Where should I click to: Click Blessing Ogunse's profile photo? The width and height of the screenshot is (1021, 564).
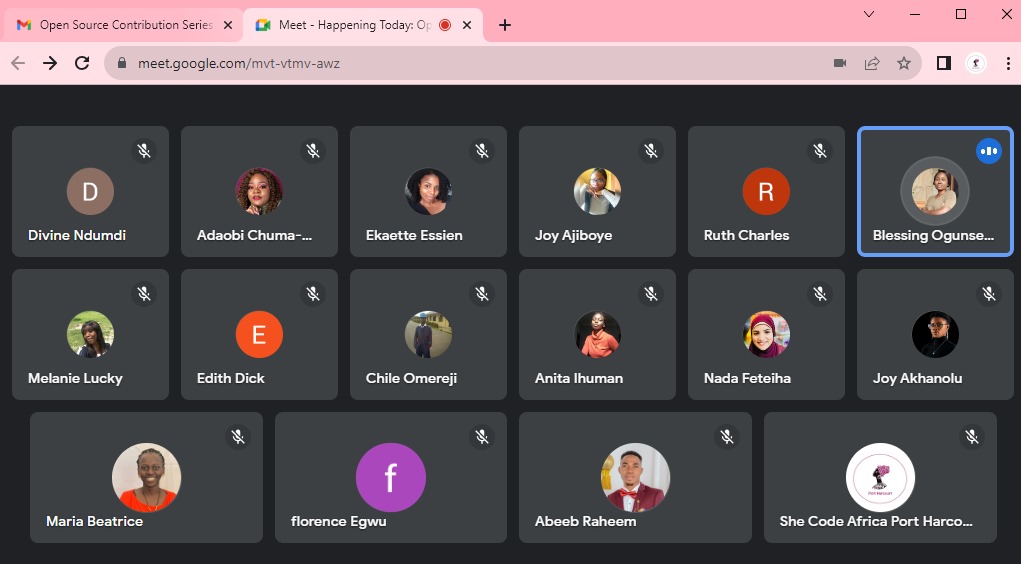click(935, 191)
